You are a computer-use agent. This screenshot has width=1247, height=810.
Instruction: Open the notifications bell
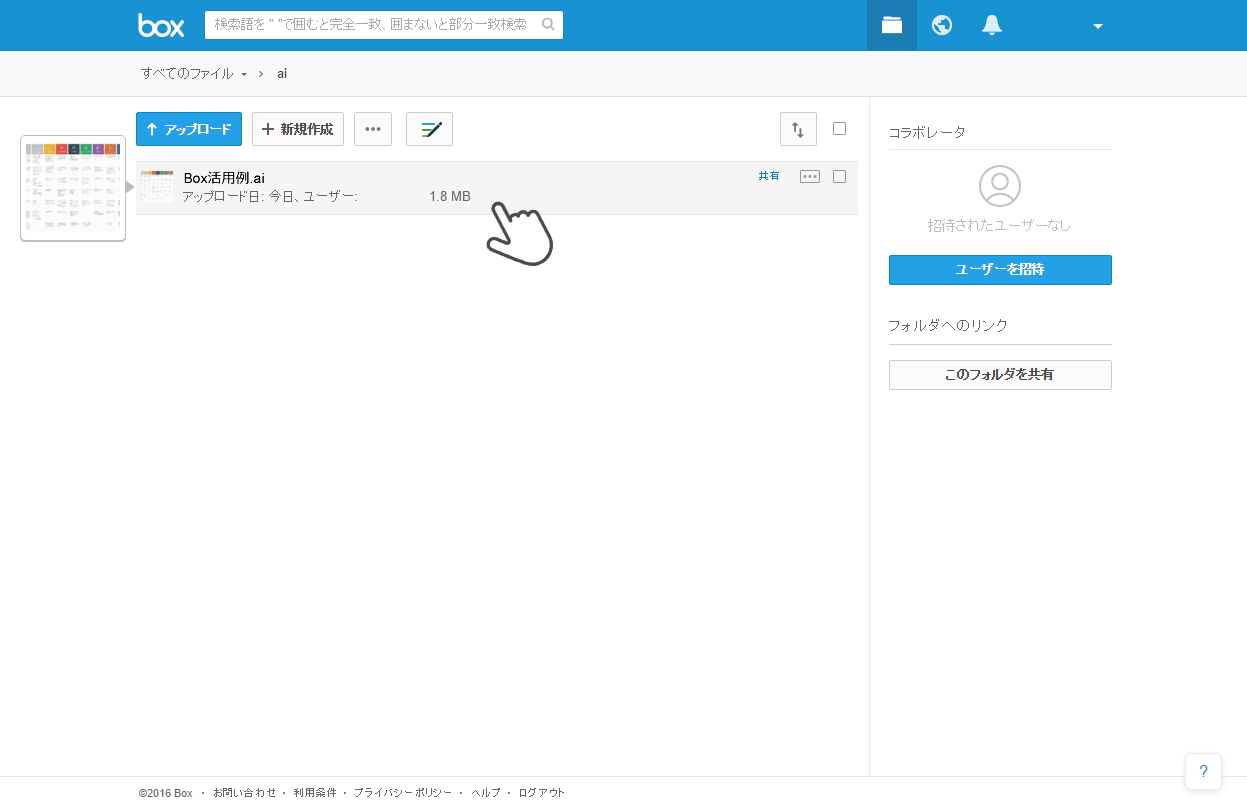click(x=992, y=25)
